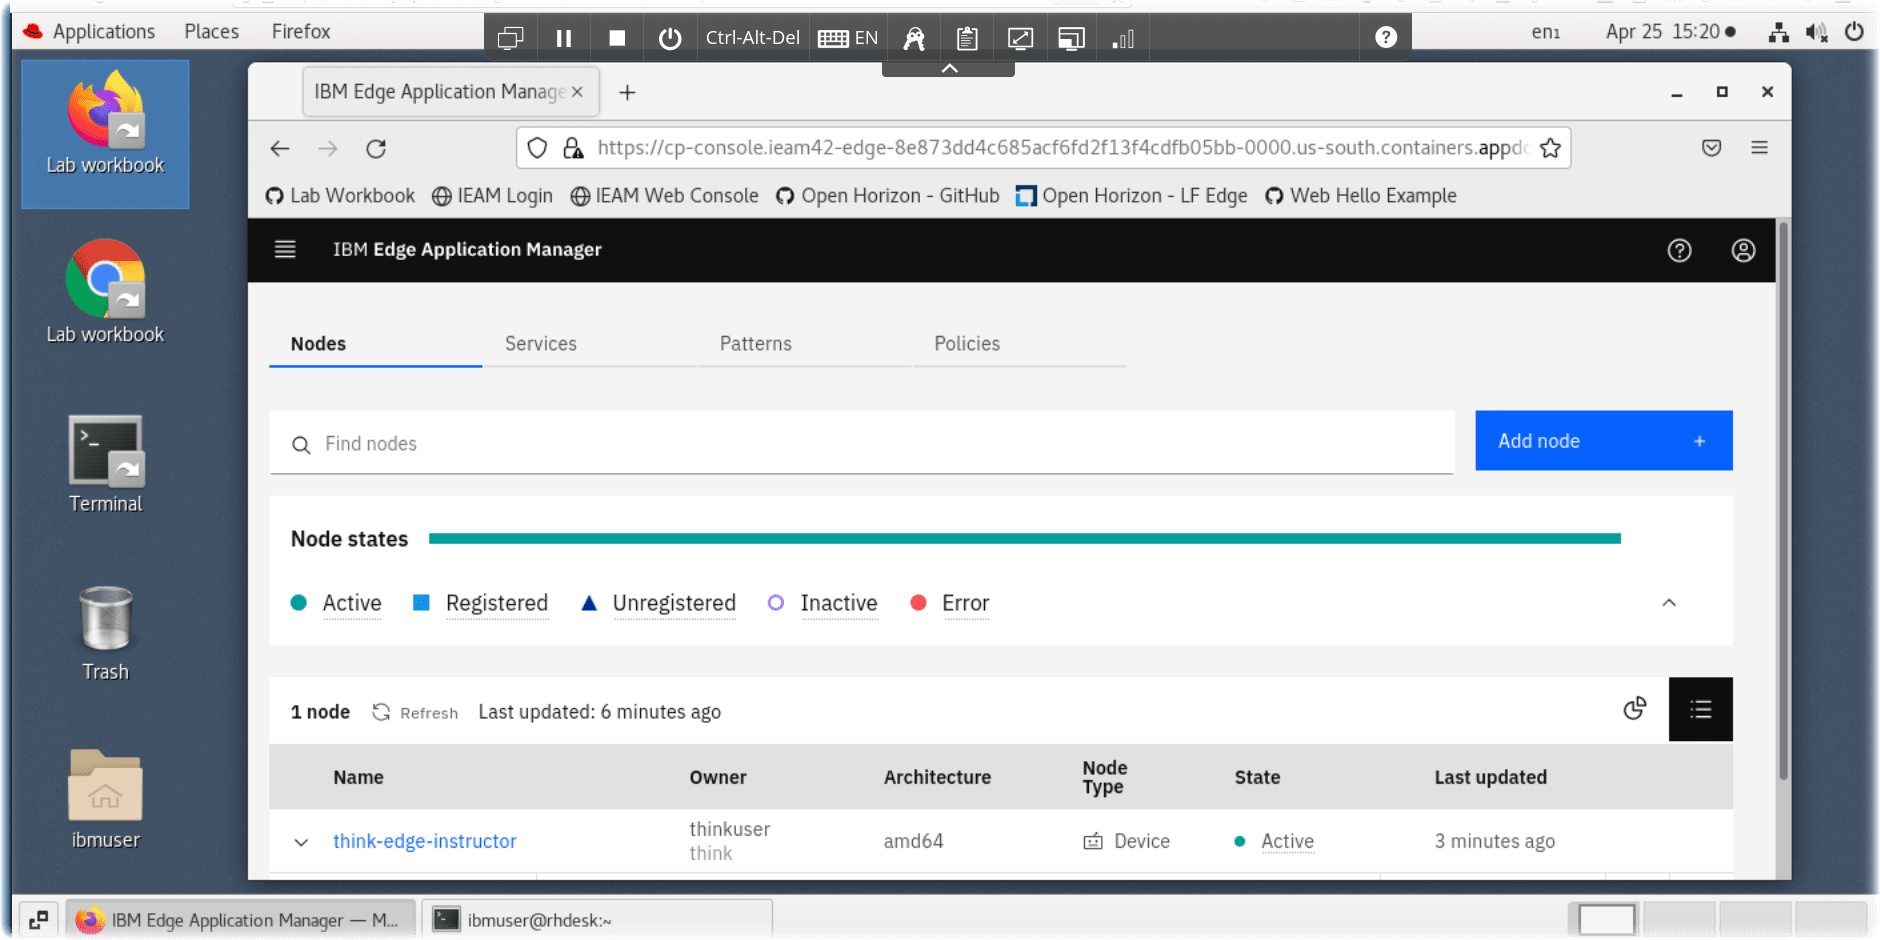The height and width of the screenshot is (940, 1880).
Task: Switch to the Patterns tab
Action: (755, 343)
